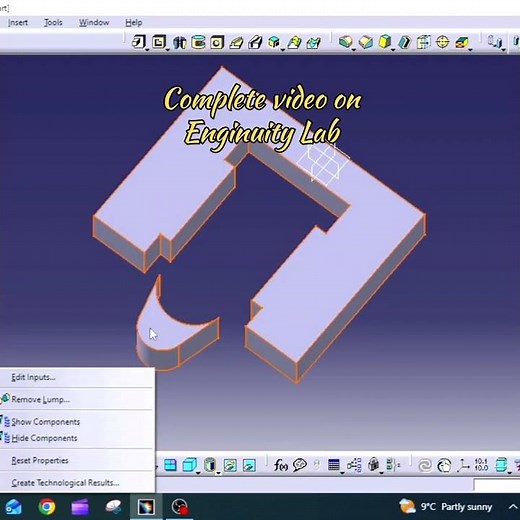Click the Lock padlock icon
Viewport: 520px width, 520px height.
click(x=374, y=464)
